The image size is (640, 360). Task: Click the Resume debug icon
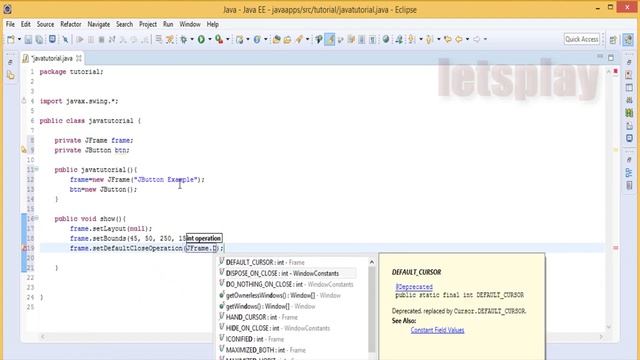click(x=80, y=40)
